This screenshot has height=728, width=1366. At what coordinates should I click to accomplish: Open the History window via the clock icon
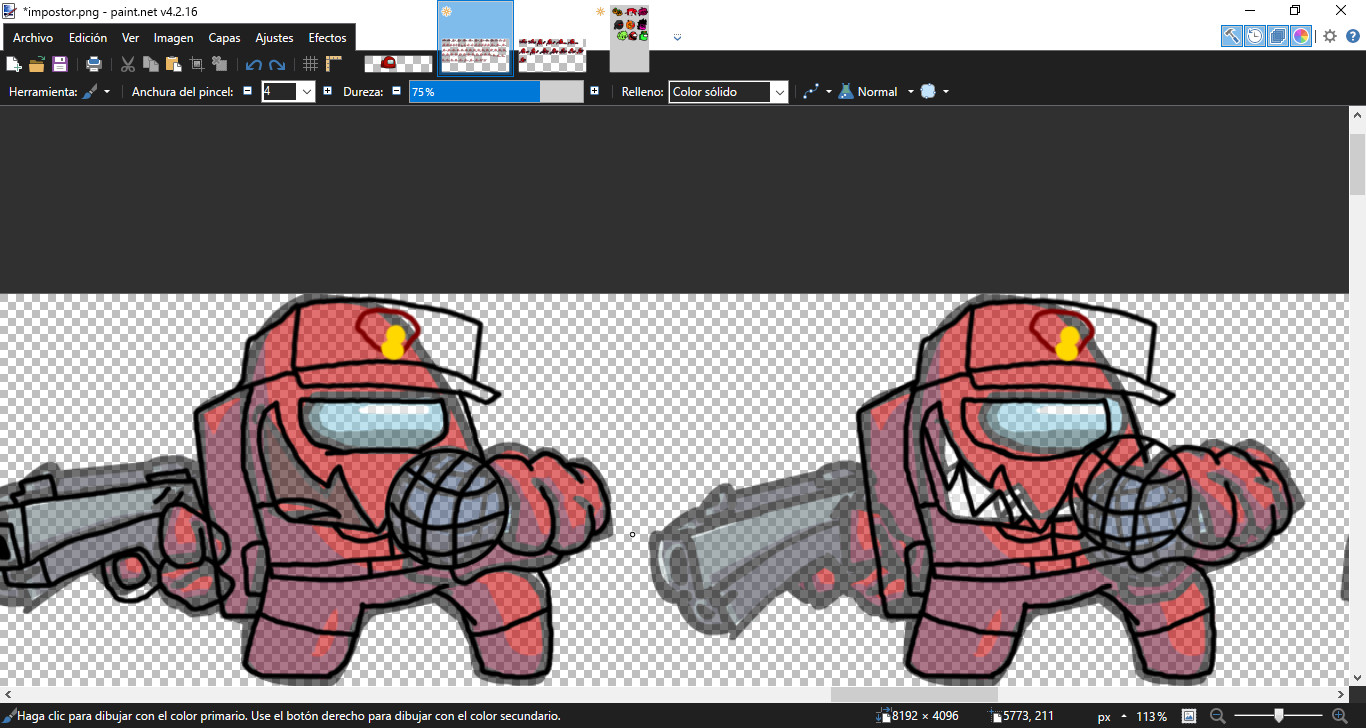pyautogui.click(x=1255, y=36)
